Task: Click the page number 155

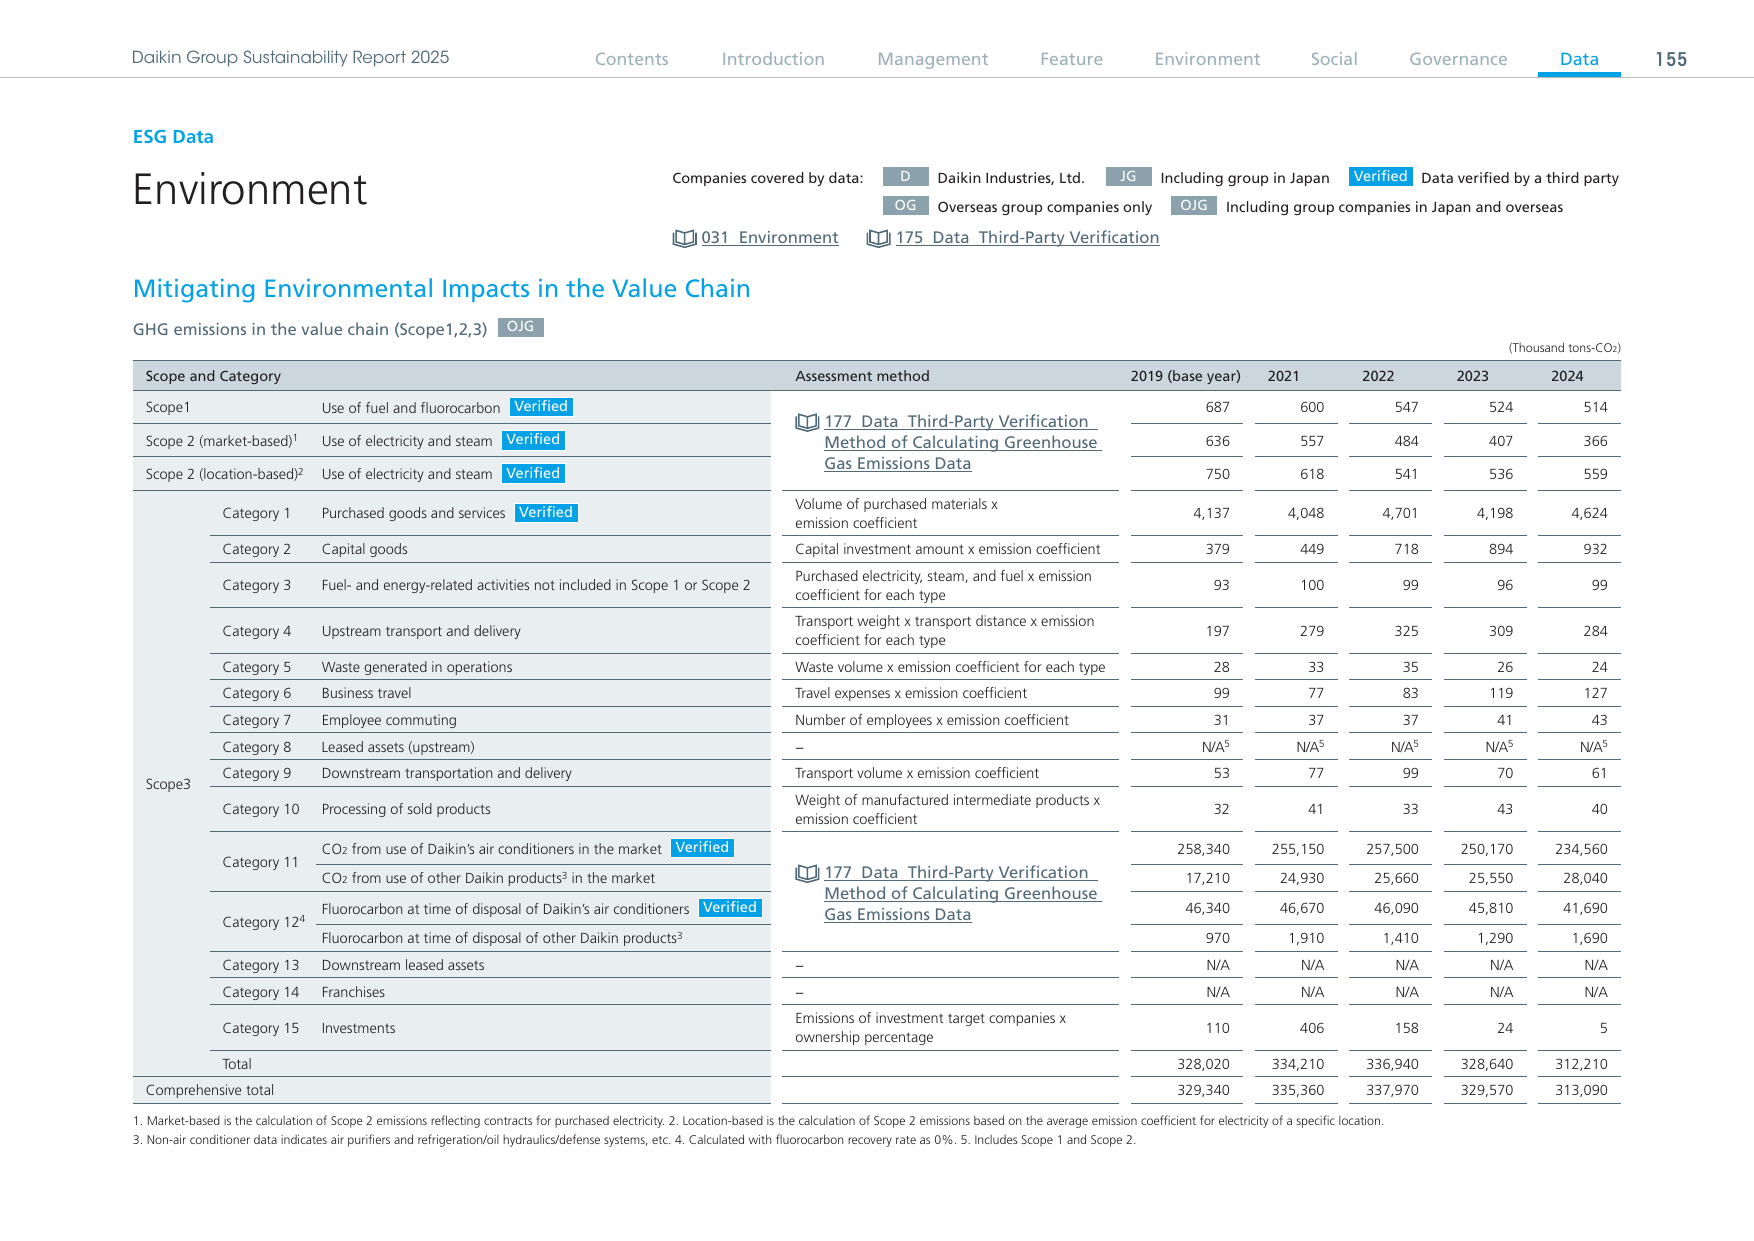Action: click(x=1671, y=59)
